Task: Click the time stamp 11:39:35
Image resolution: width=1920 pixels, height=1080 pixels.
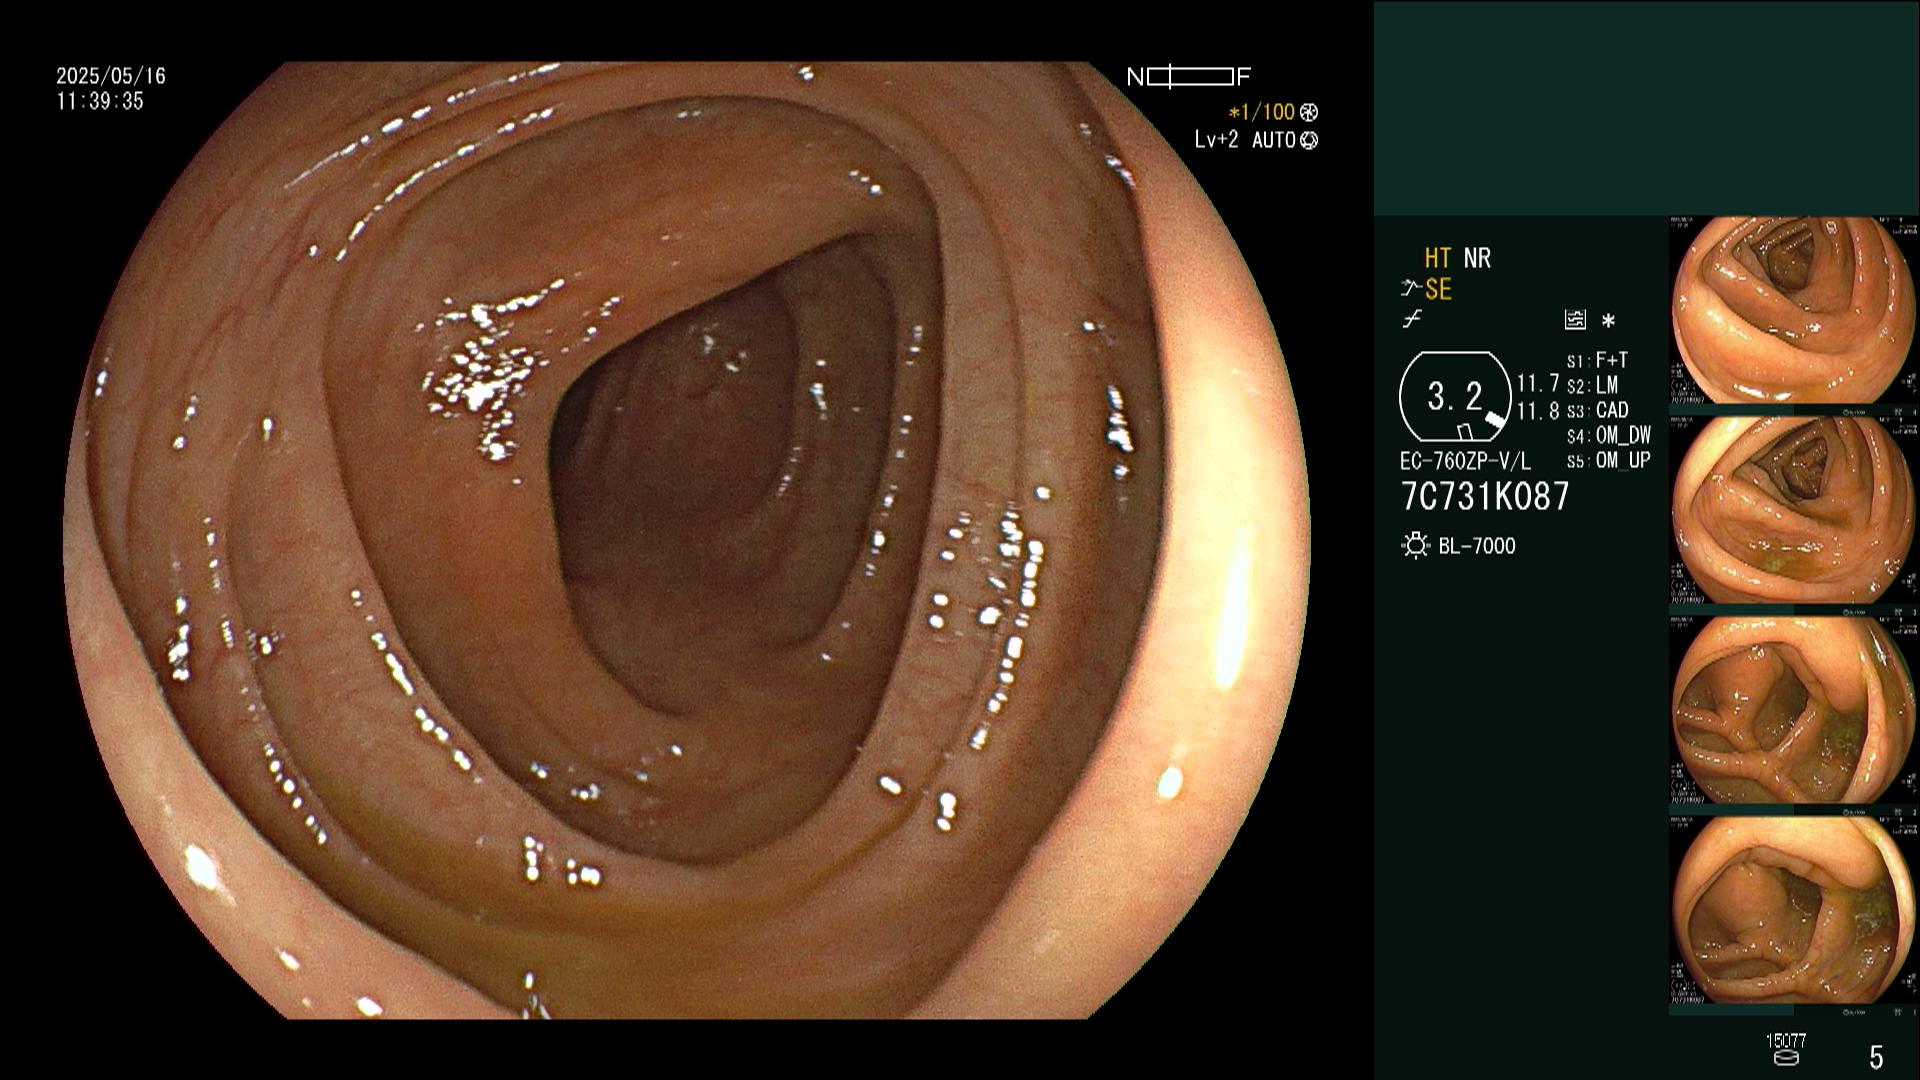Action: [100, 101]
